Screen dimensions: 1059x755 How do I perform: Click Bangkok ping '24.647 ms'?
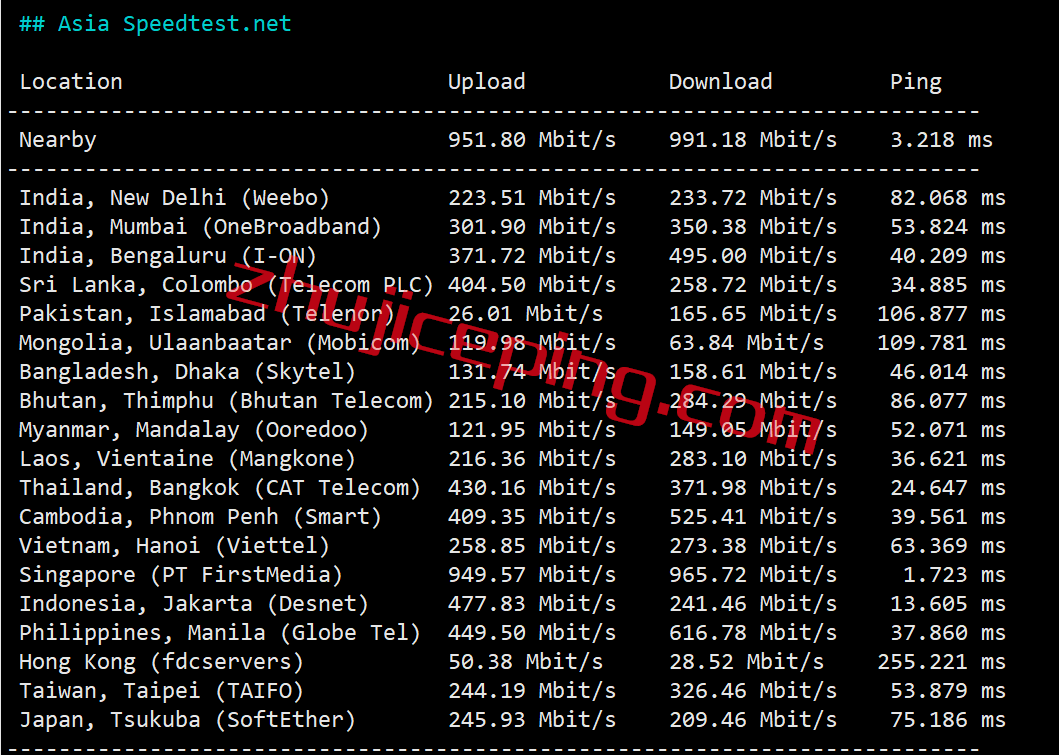pos(948,488)
